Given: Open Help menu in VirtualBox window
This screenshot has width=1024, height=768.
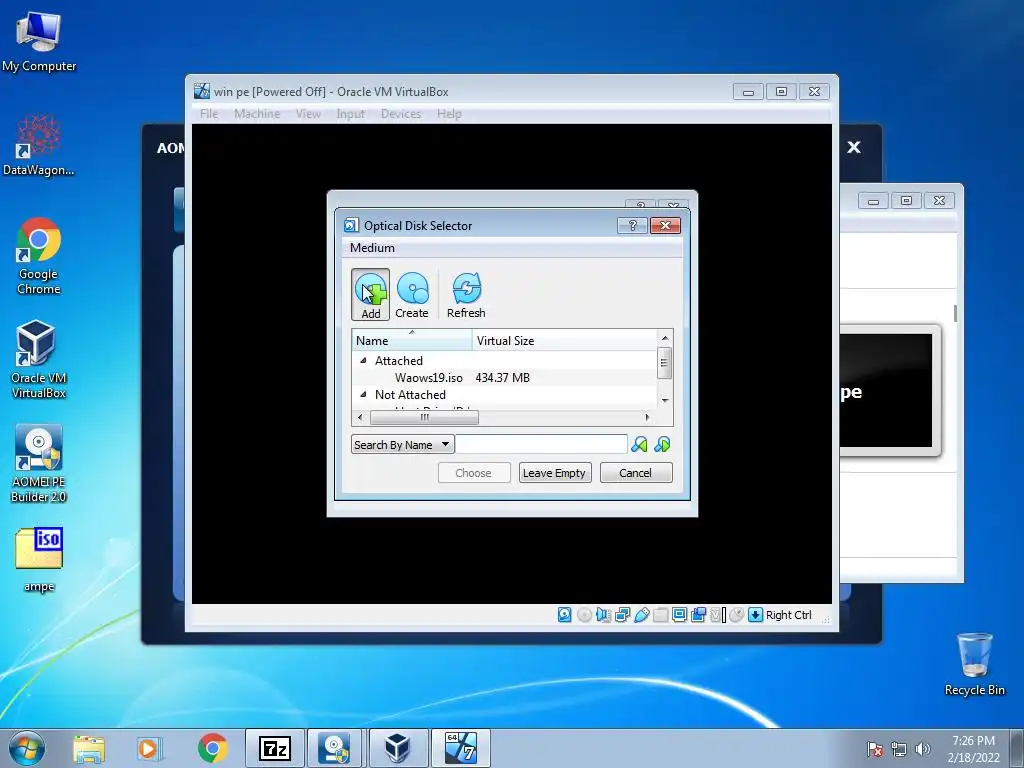Looking at the screenshot, I should (x=449, y=114).
